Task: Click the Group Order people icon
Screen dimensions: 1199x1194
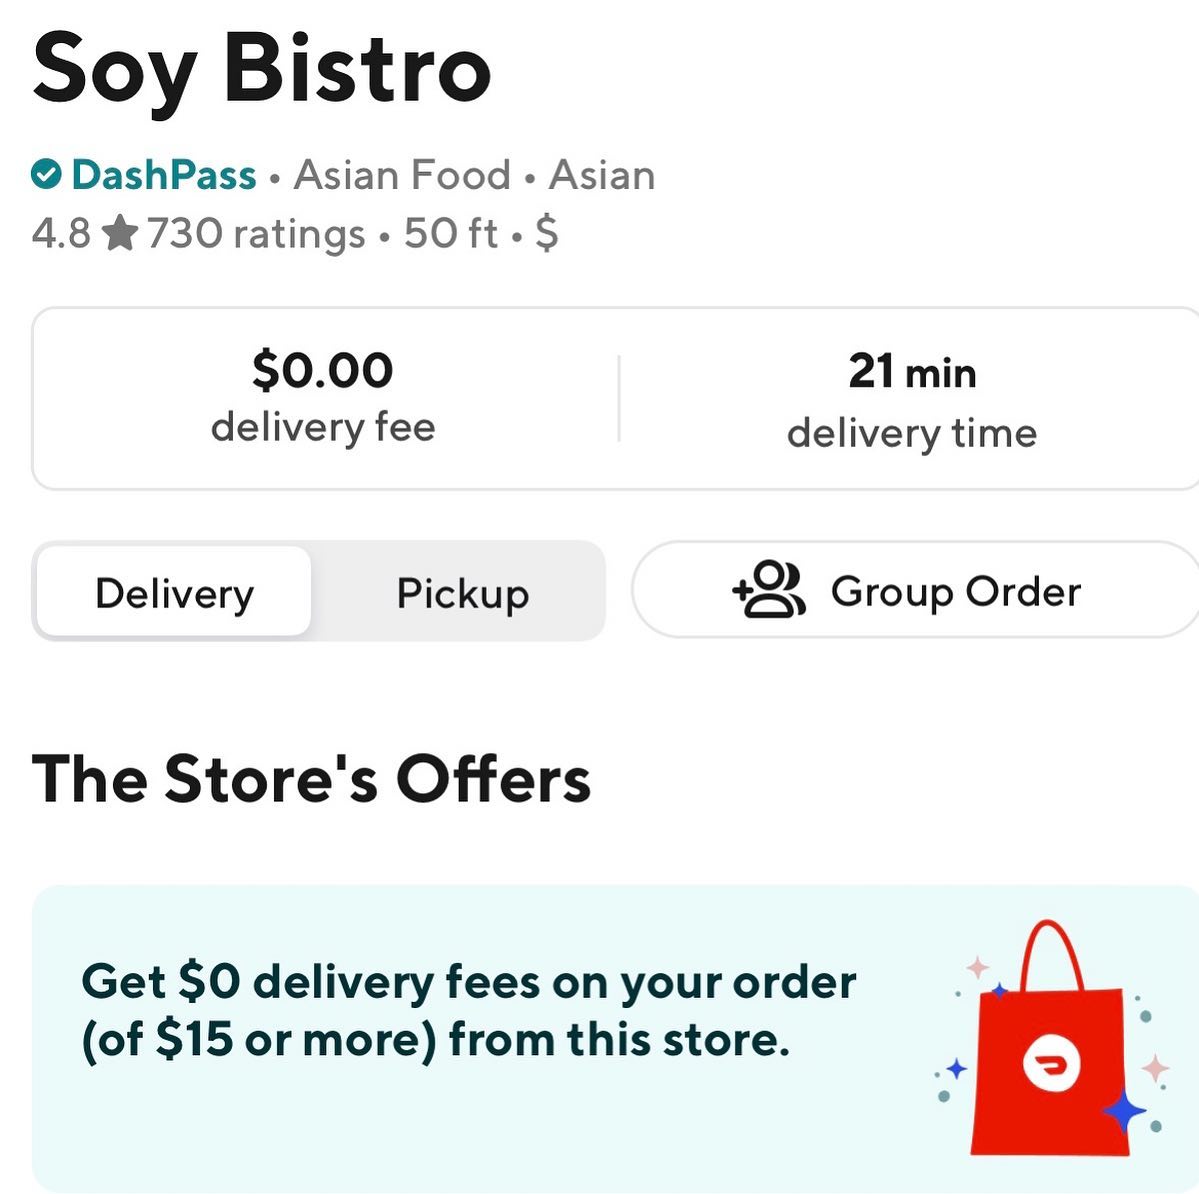Action: point(768,590)
